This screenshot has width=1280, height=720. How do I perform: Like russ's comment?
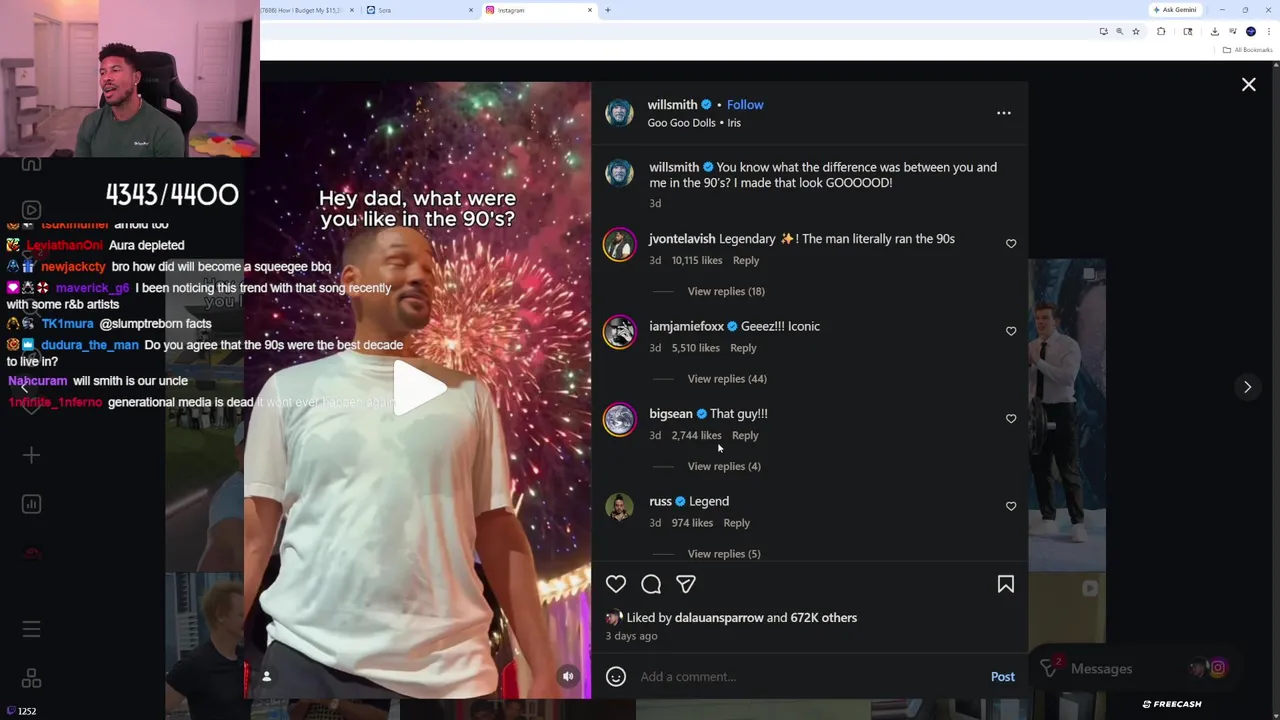coord(1011,506)
